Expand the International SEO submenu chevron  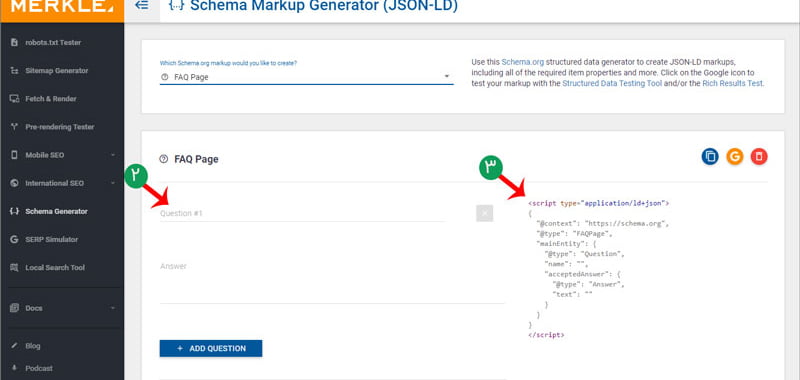click(113, 183)
